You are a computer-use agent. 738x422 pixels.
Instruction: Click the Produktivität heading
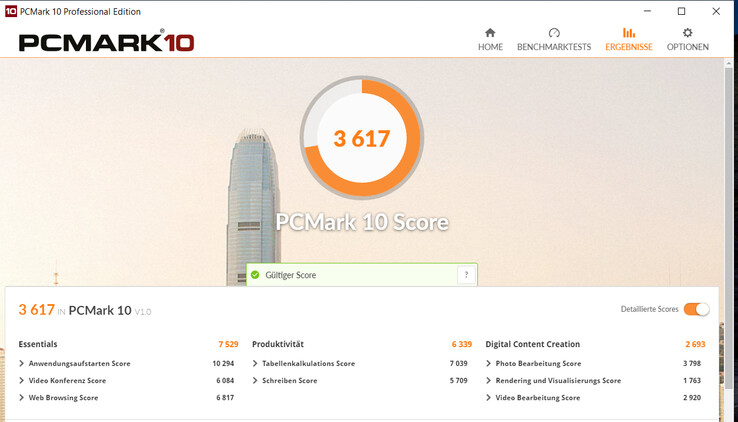point(278,344)
